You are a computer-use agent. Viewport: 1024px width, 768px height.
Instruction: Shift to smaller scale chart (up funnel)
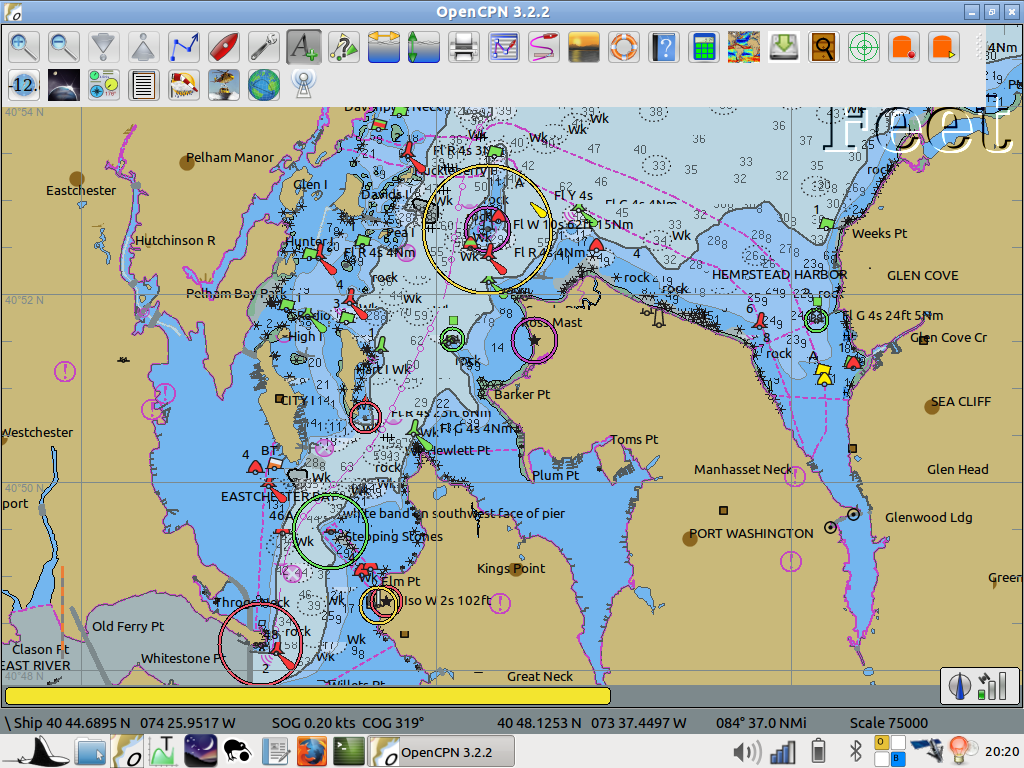coord(144,47)
